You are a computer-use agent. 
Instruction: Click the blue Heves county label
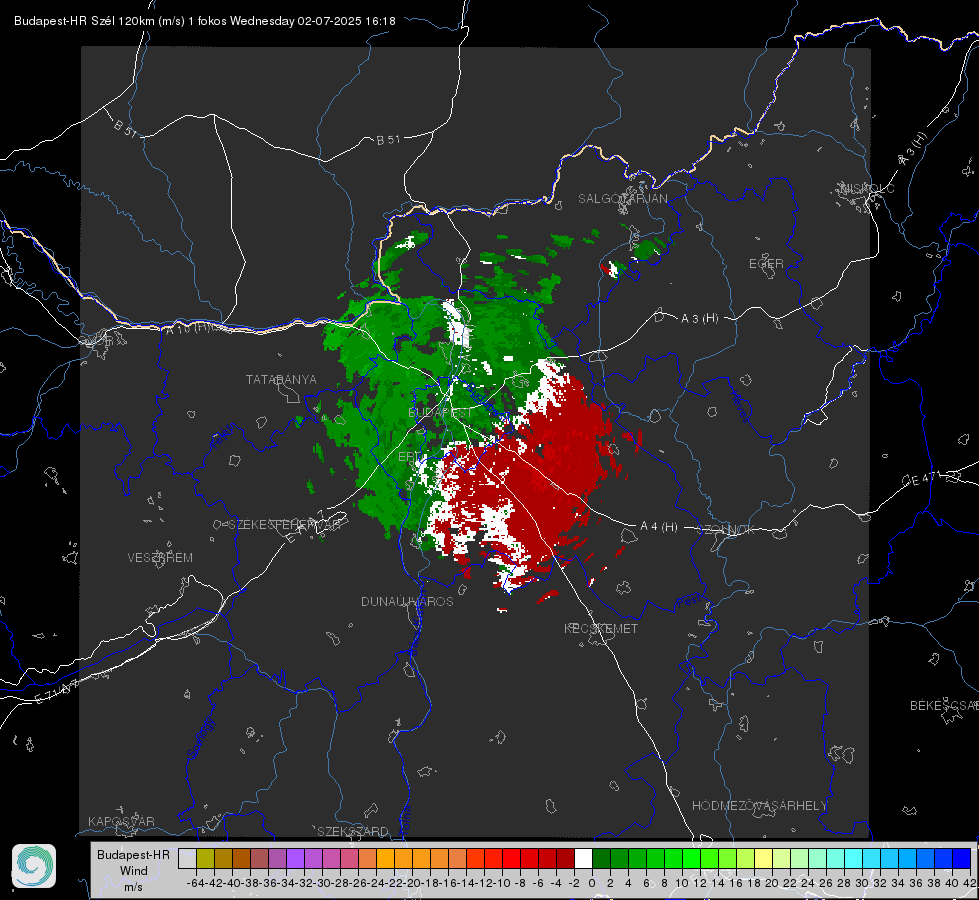click(x=739, y=407)
